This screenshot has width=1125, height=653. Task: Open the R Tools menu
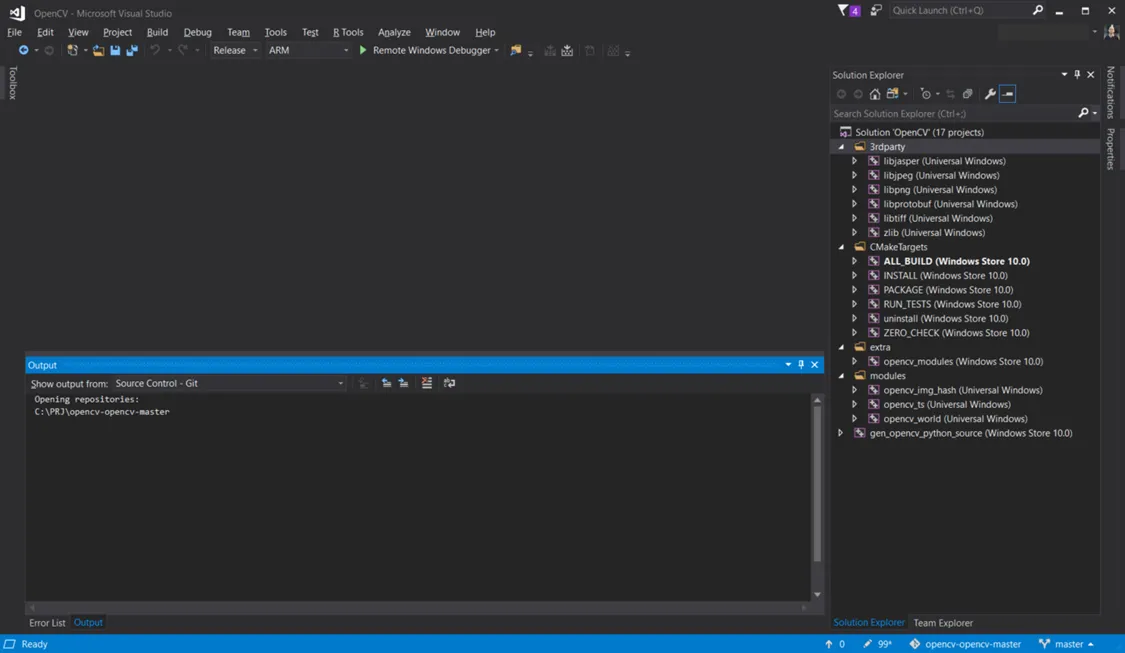348,32
